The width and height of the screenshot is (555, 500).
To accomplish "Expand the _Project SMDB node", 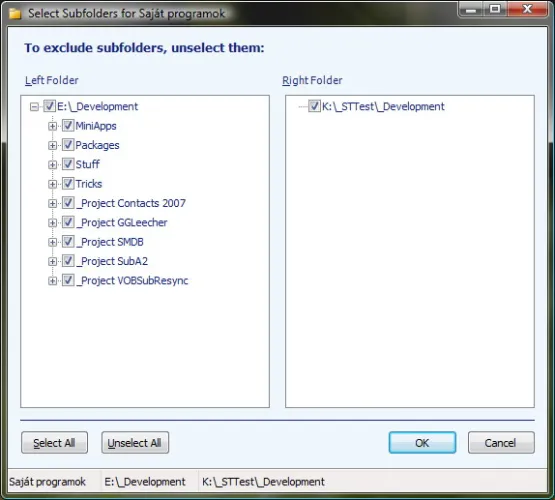I will coord(52,242).
